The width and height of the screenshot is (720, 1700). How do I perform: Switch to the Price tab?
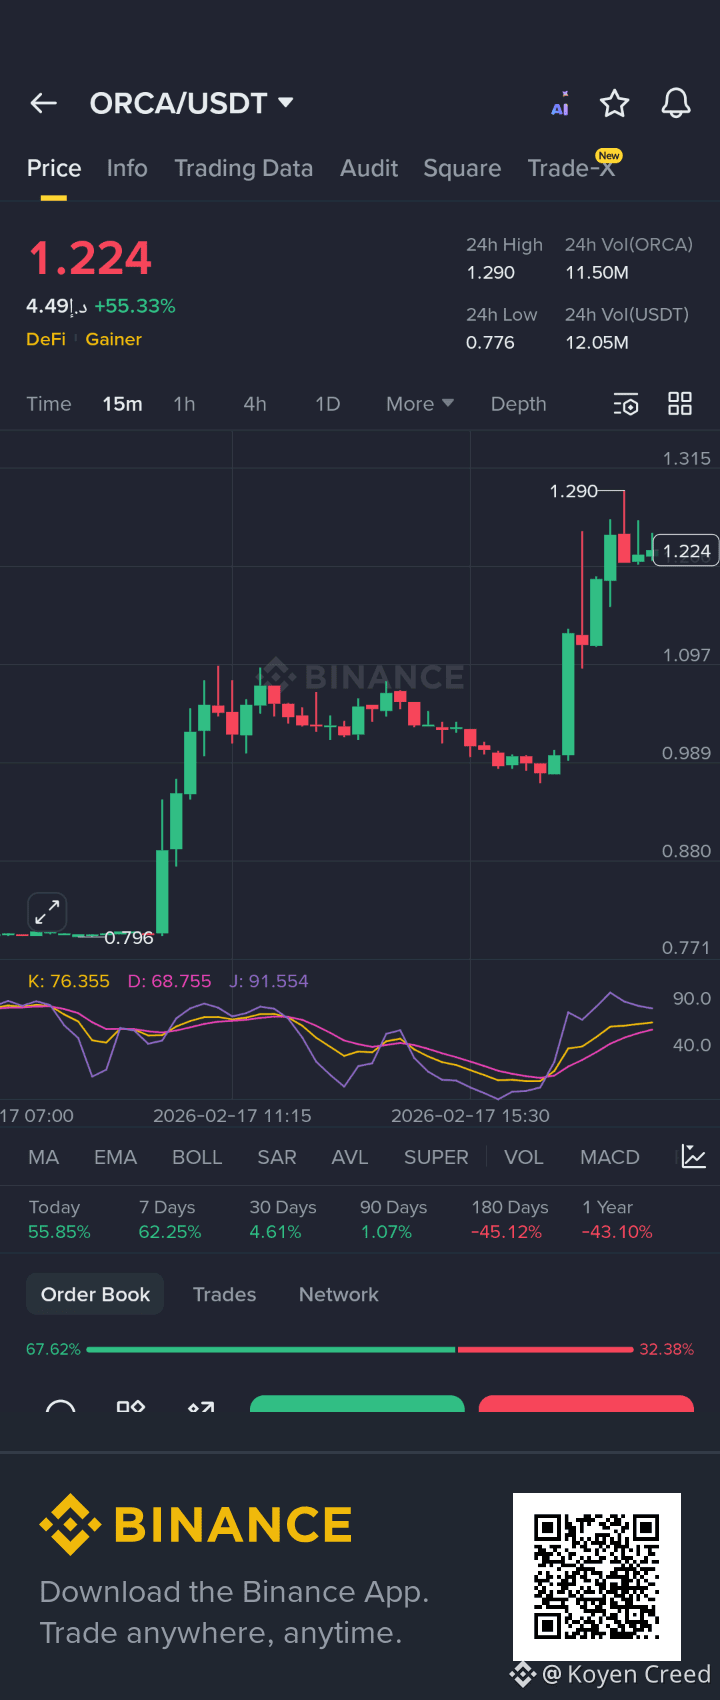(x=54, y=168)
